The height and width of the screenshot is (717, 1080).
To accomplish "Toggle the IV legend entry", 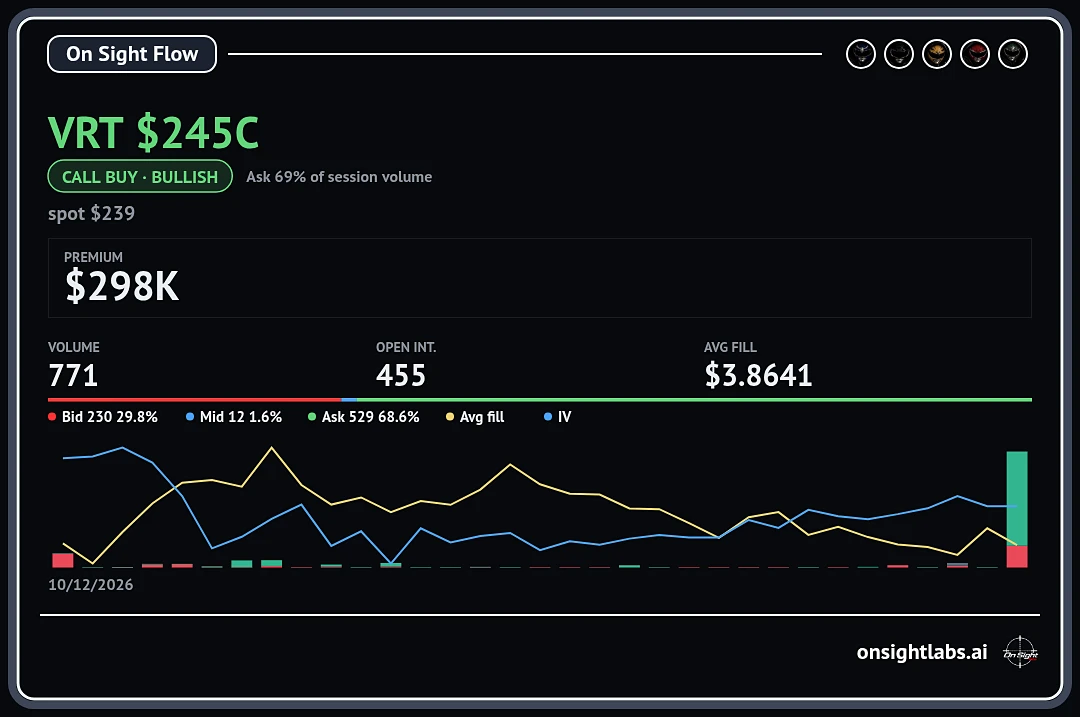I will [557, 417].
